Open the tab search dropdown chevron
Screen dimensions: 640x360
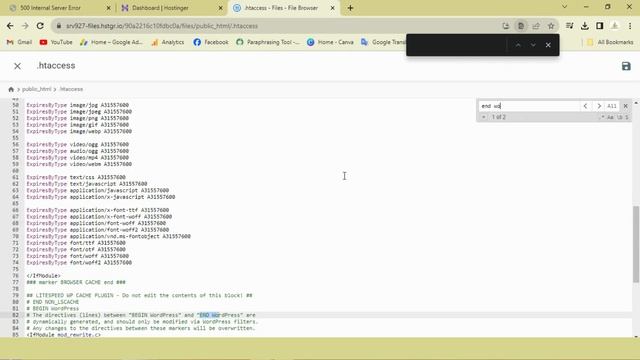pyautogui.click(x=564, y=7)
